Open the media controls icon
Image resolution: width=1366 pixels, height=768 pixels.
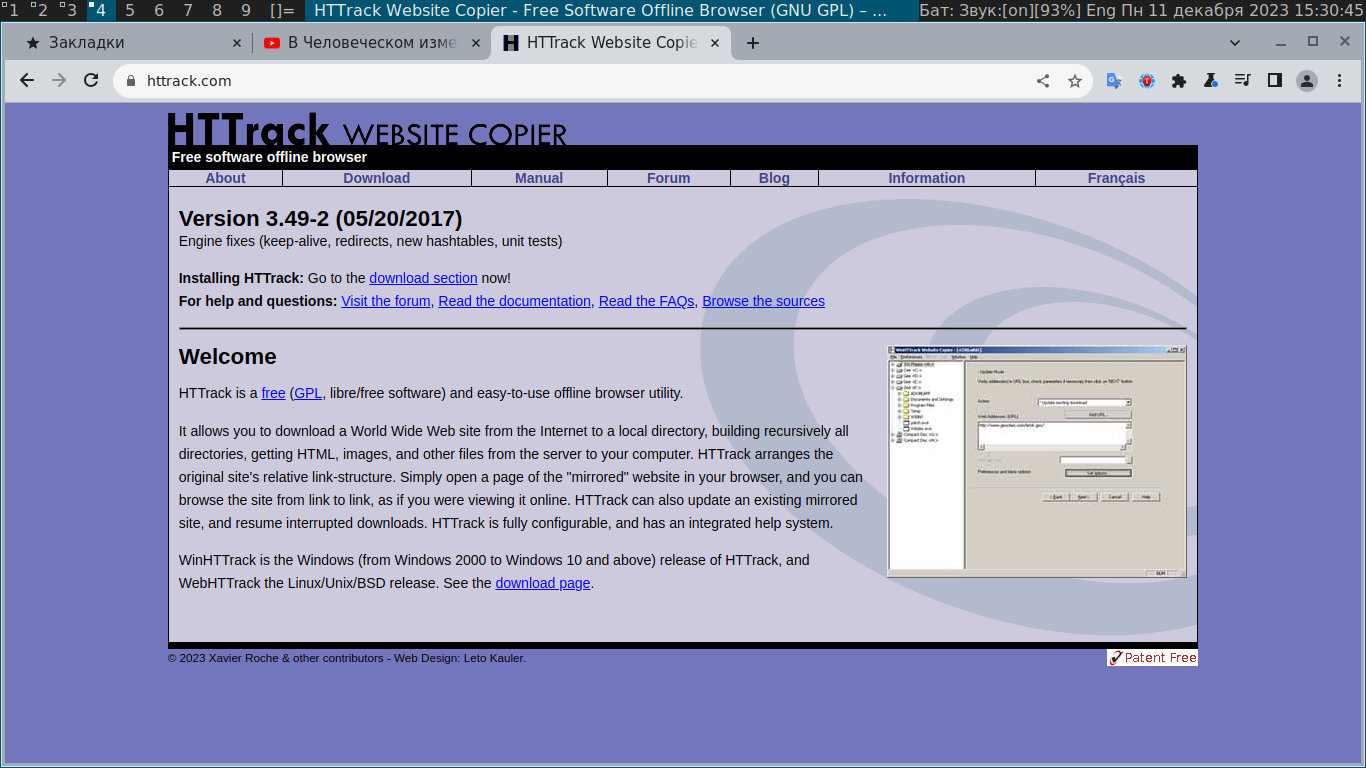pos(1243,81)
